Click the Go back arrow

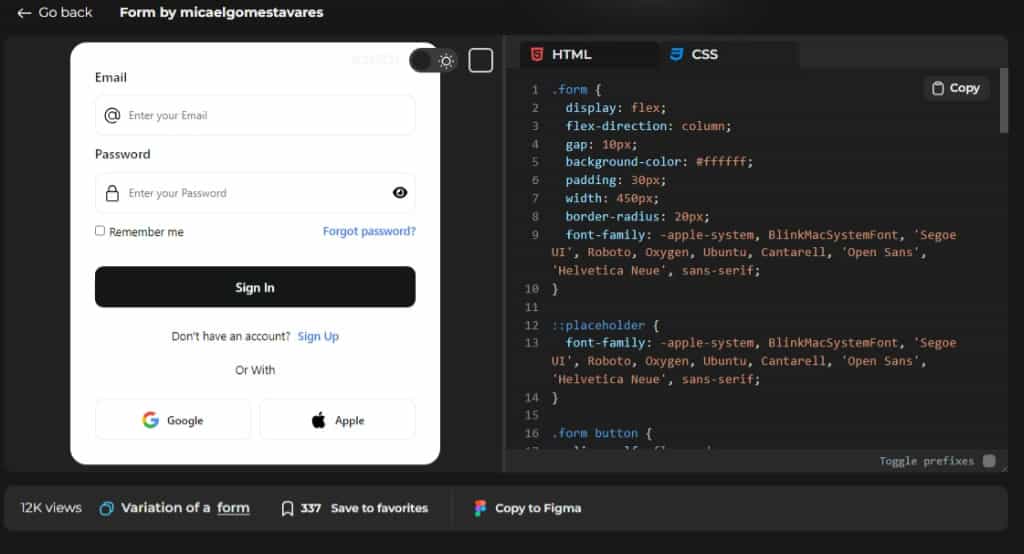click(24, 13)
